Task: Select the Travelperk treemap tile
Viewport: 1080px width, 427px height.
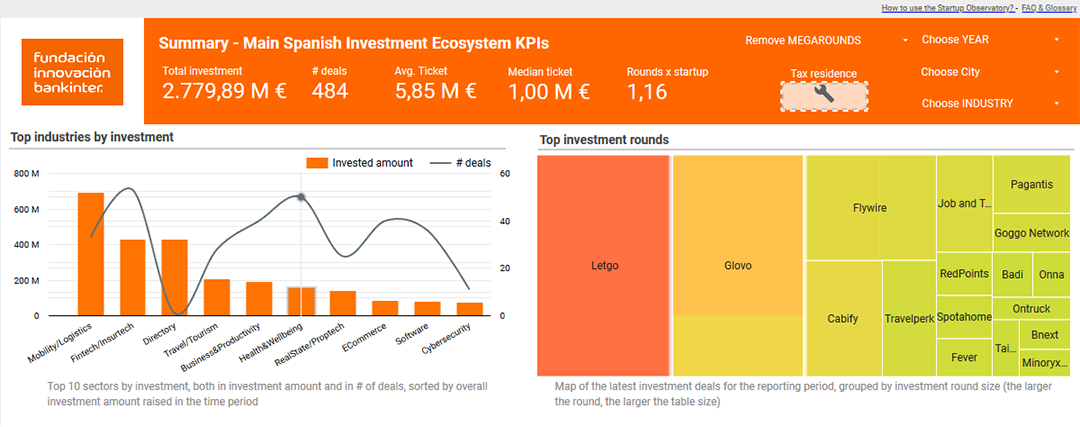Action: pyautogui.click(x=908, y=318)
